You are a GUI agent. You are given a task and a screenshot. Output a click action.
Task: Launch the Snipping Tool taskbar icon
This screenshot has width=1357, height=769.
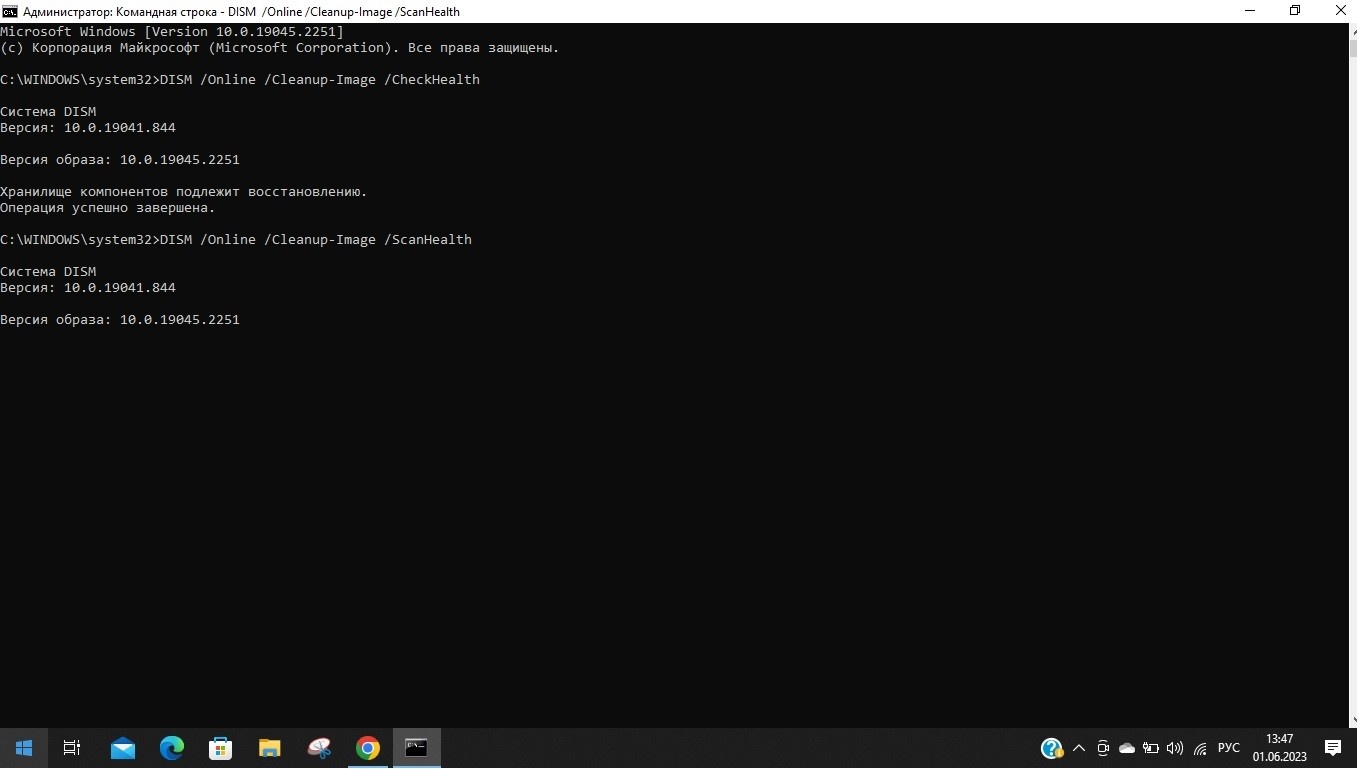(319, 748)
